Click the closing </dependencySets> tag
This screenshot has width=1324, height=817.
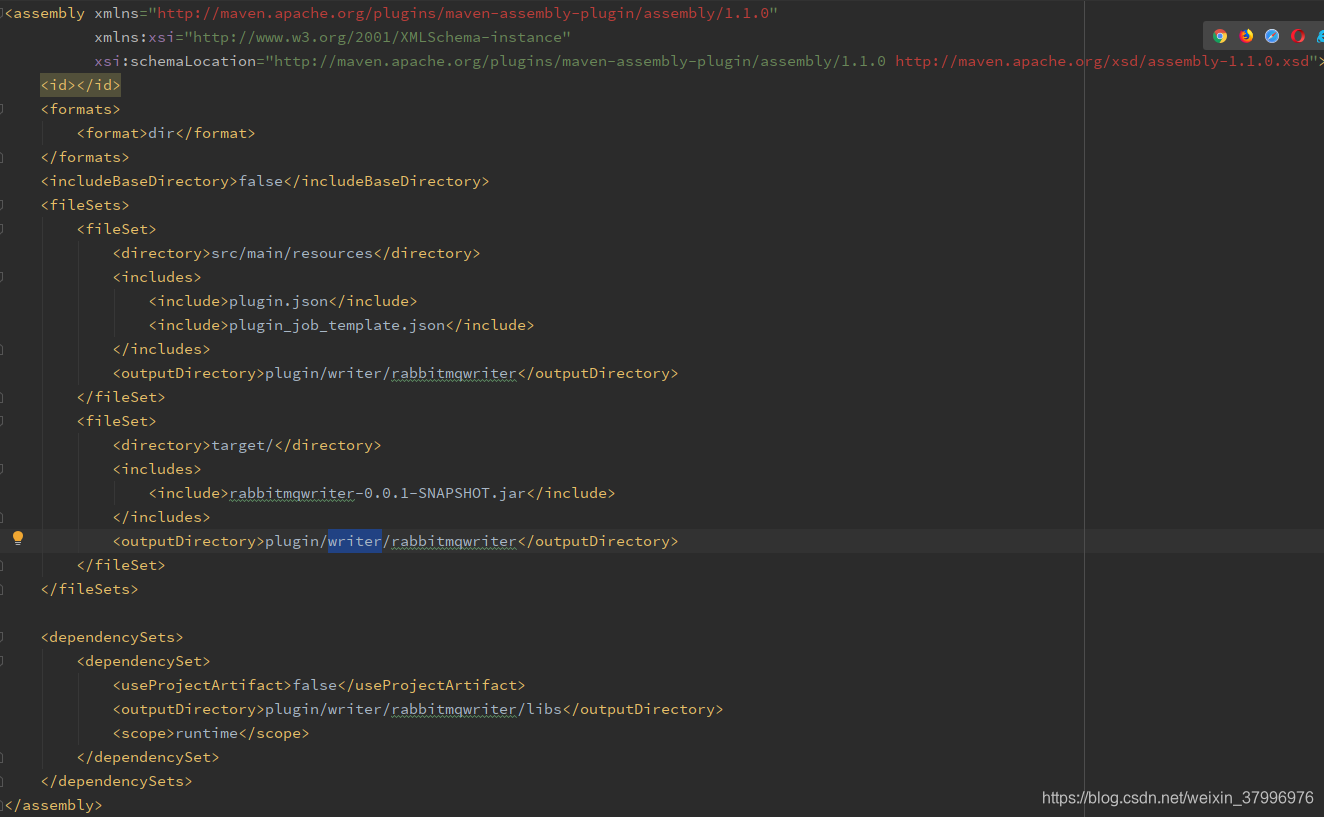[116, 781]
